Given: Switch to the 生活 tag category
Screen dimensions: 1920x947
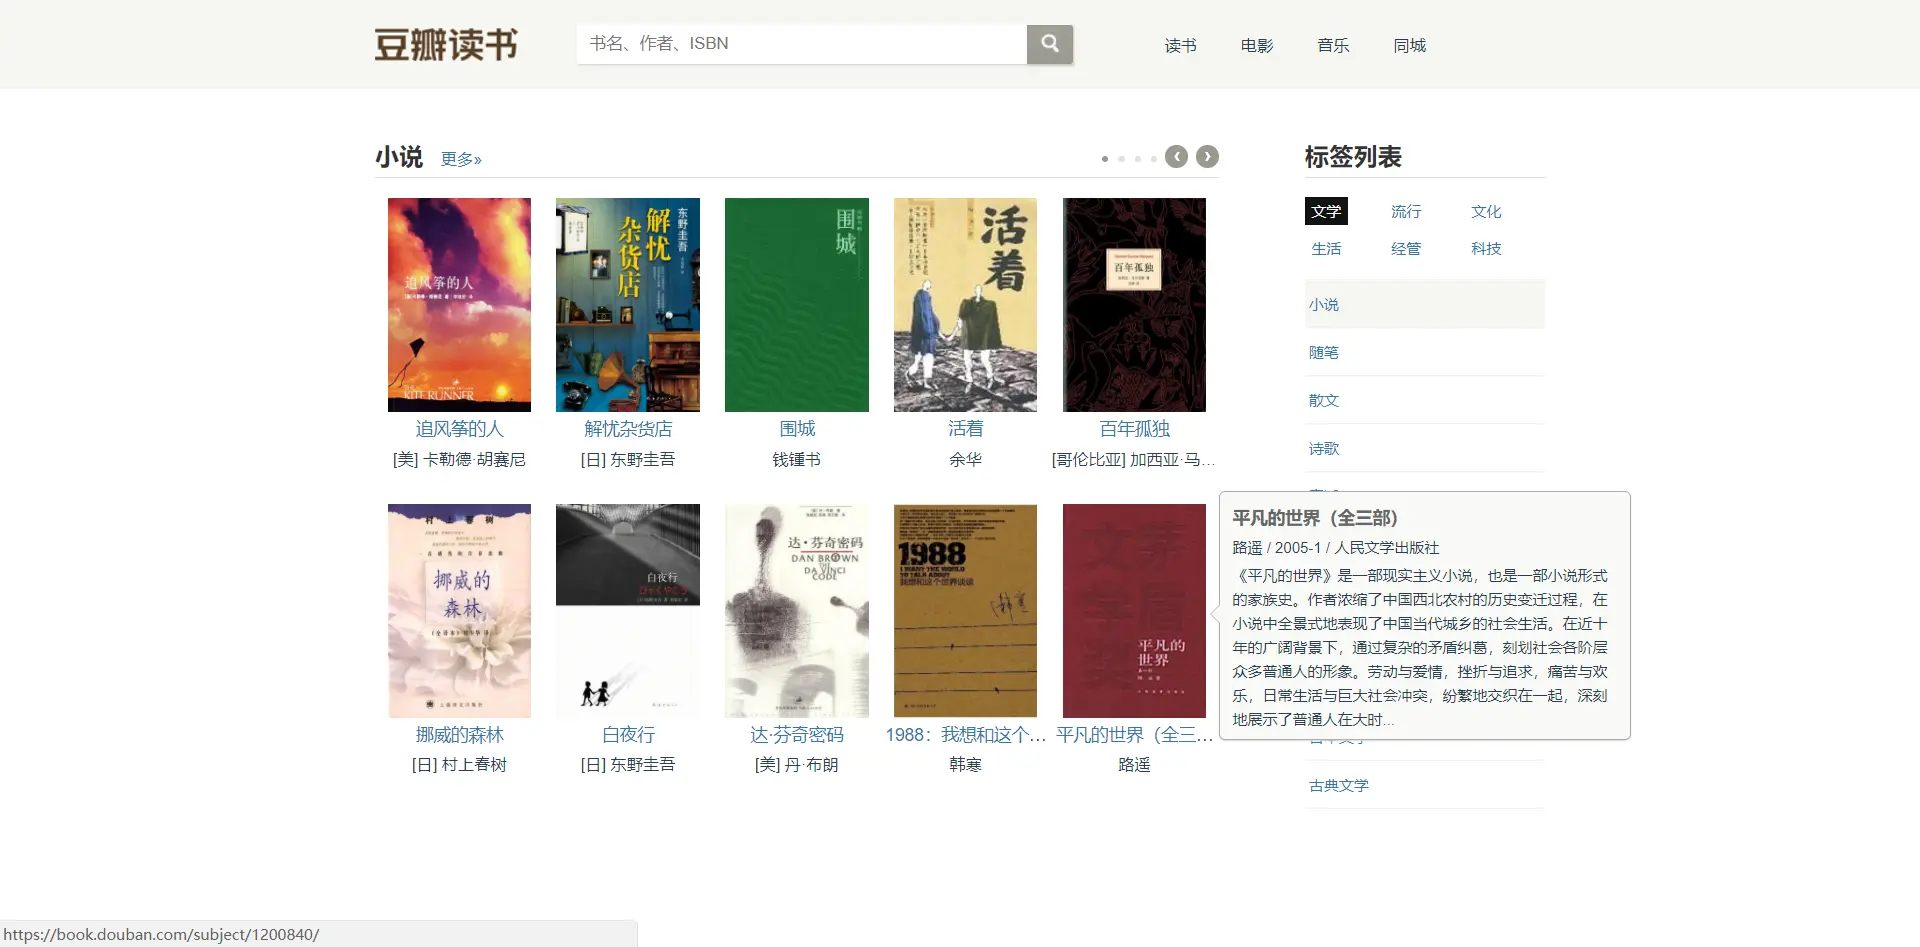Looking at the screenshot, I should [x=1326, y=248].
